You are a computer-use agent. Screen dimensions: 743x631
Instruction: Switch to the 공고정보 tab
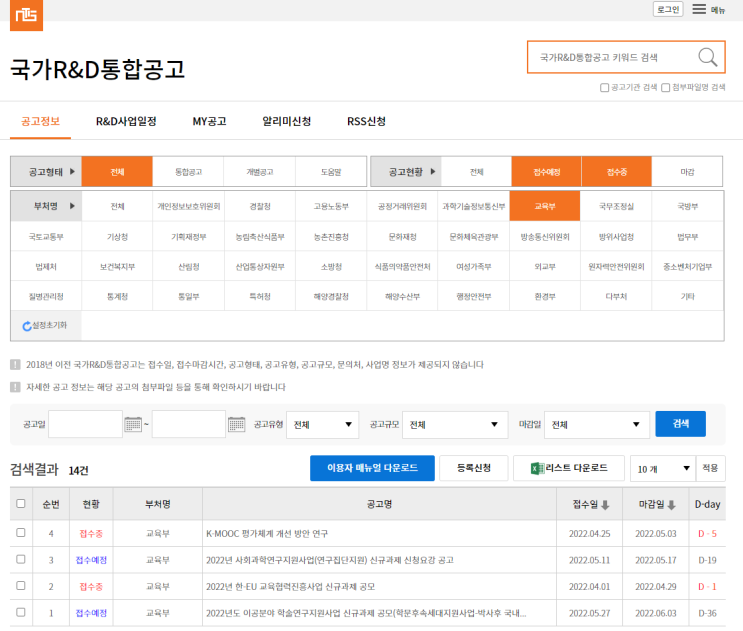[40, 121]
